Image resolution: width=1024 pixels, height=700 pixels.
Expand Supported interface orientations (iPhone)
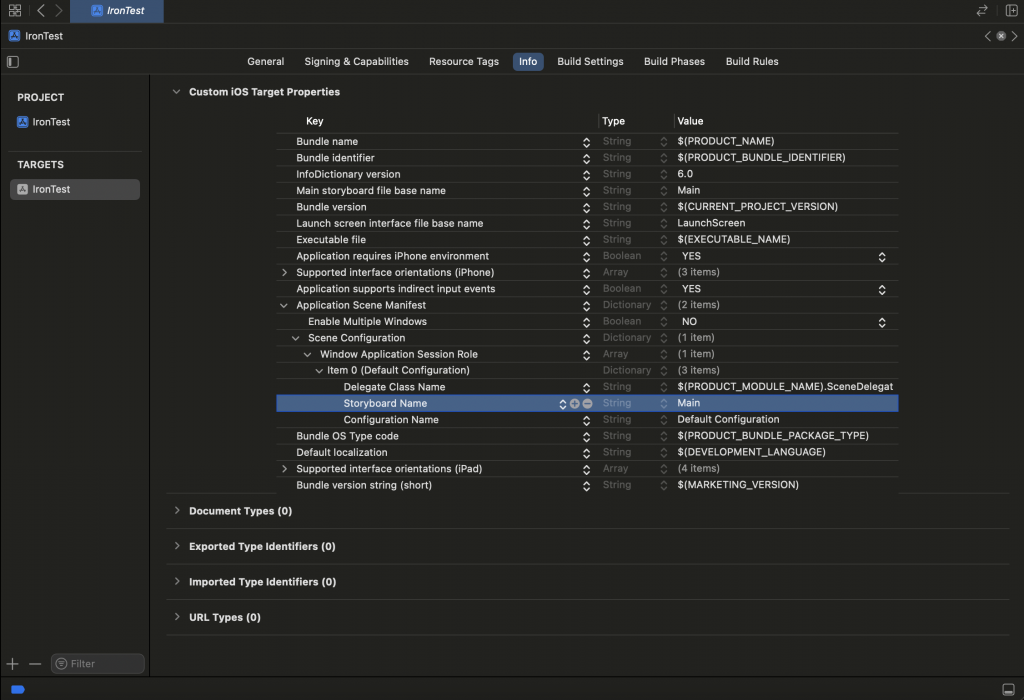[284, 272]
